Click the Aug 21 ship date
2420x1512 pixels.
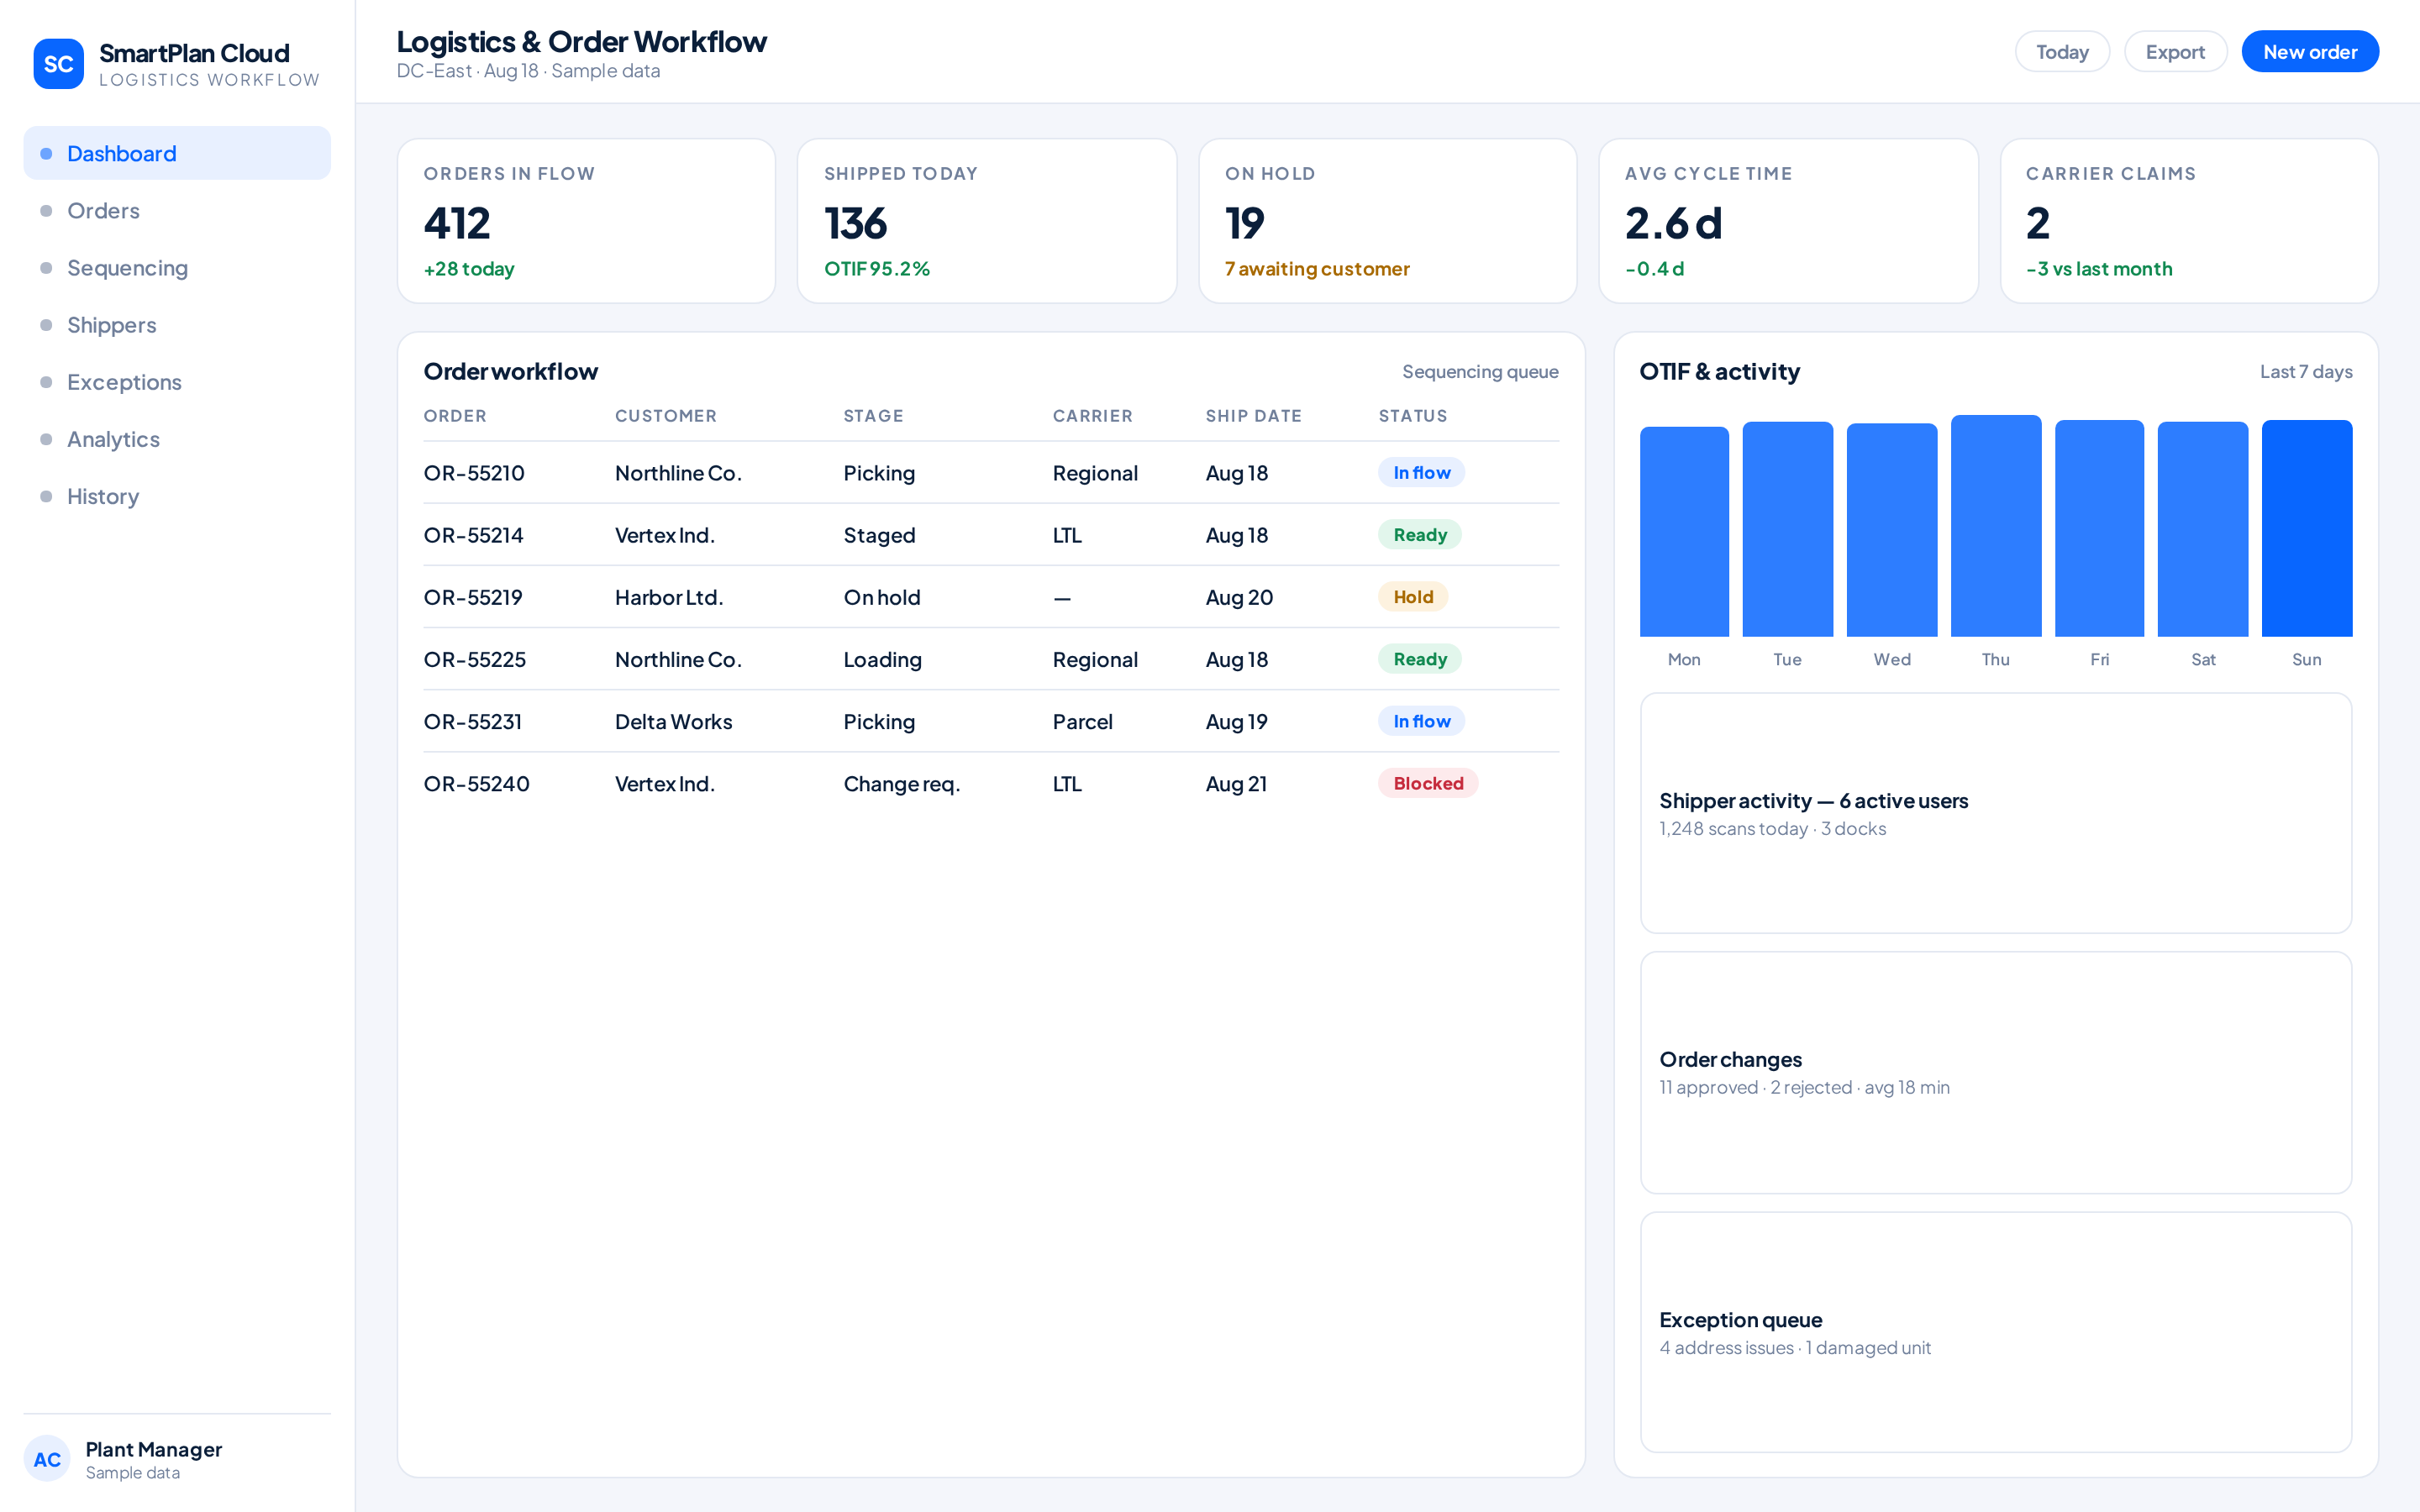pos(1236,783)
